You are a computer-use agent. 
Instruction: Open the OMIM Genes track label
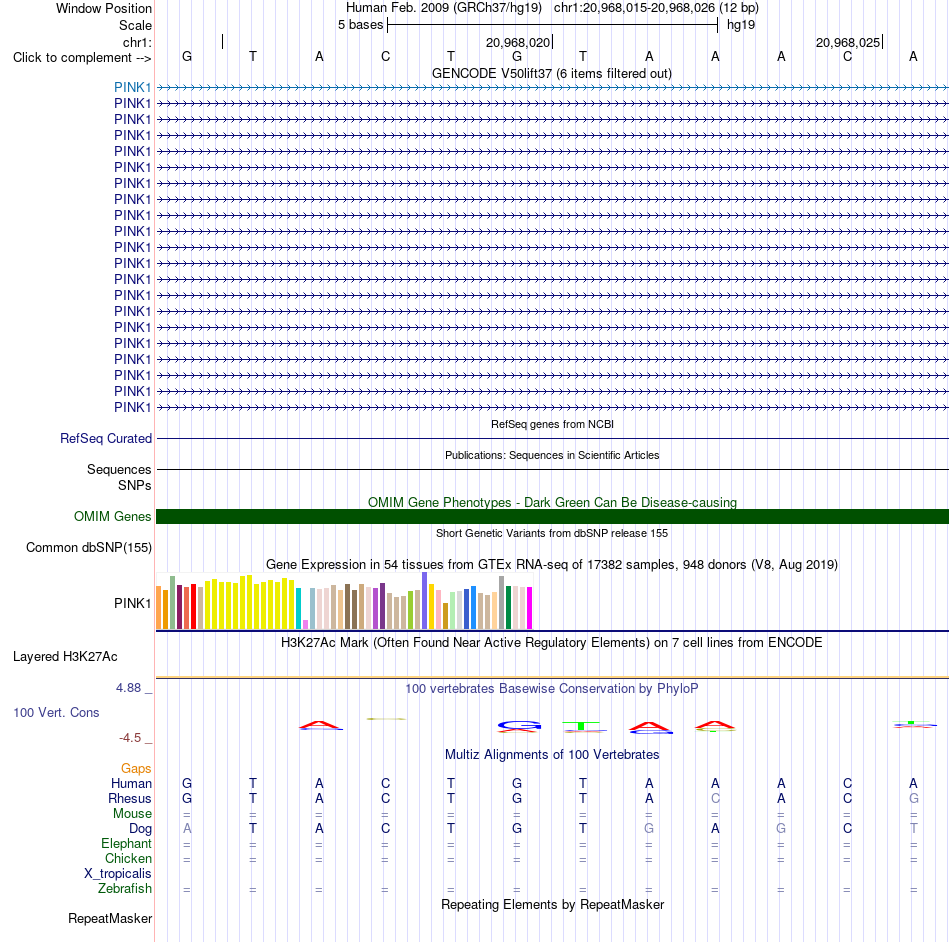coord(112,516)
